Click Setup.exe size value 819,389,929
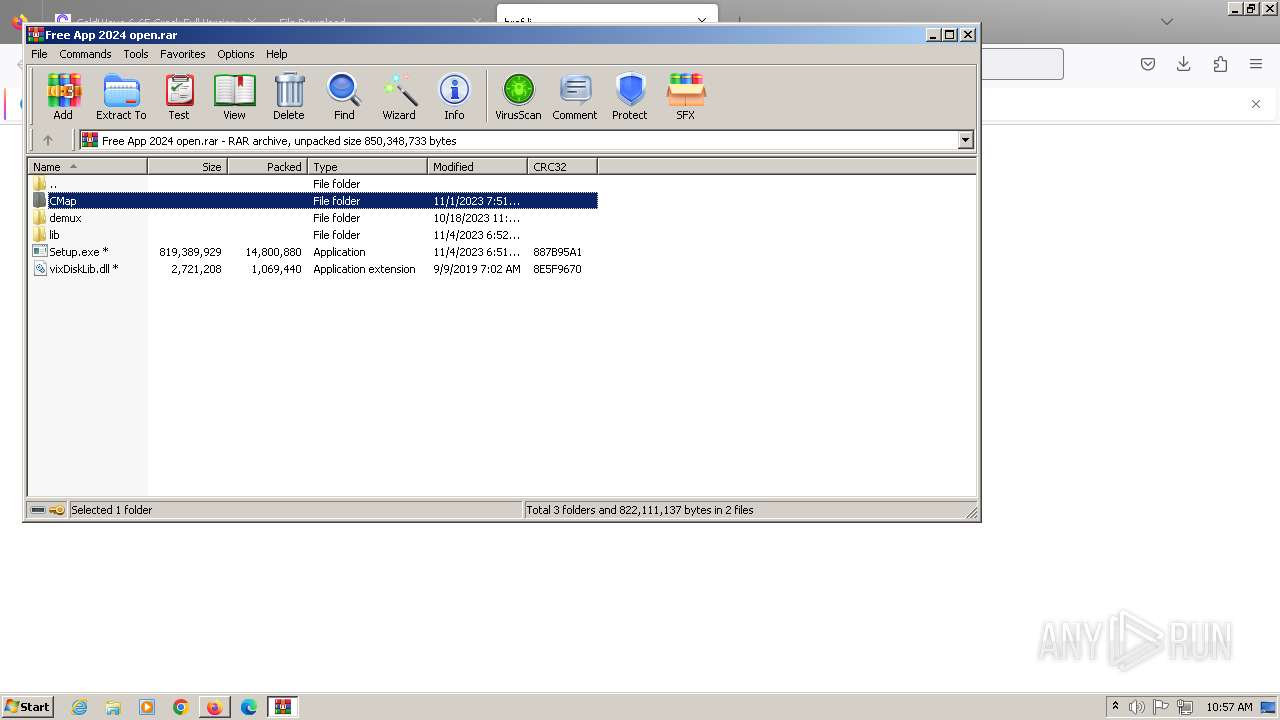This screenshot has height=720, width=1280. point(190,252)
